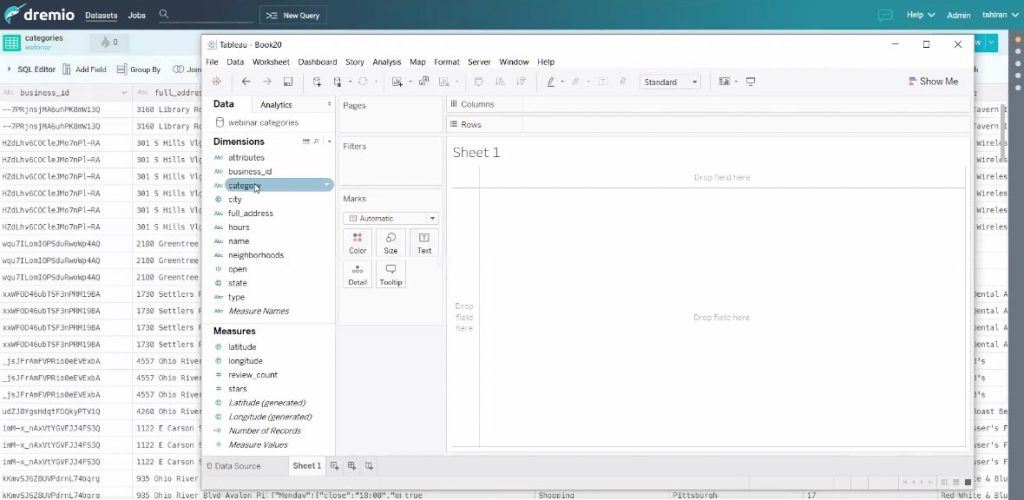
Task: Click the Dremio search field
Action: (x=205, y=15)
